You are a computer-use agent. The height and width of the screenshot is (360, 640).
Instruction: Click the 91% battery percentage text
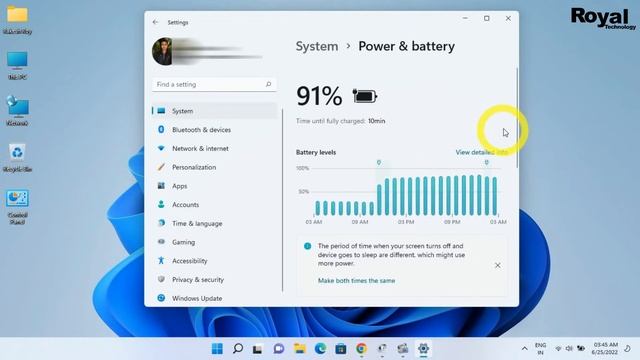319,96
